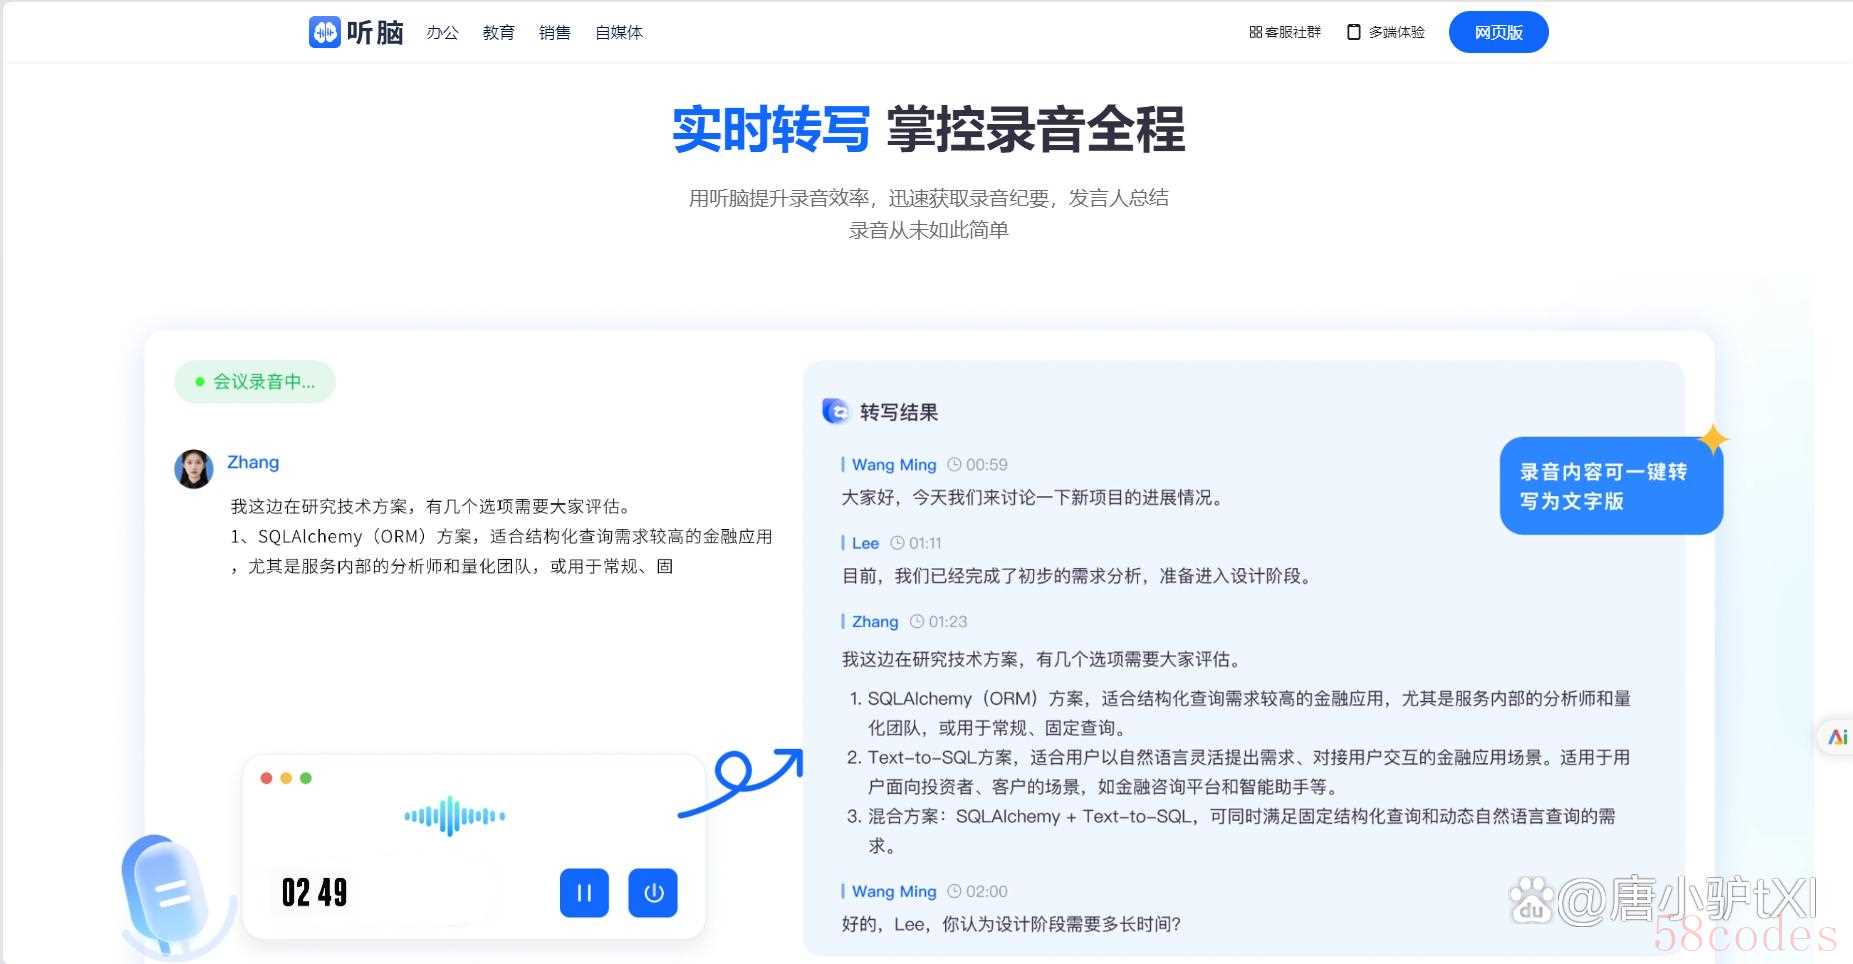Click the yellow dot on recorder window

click(286, 778)
